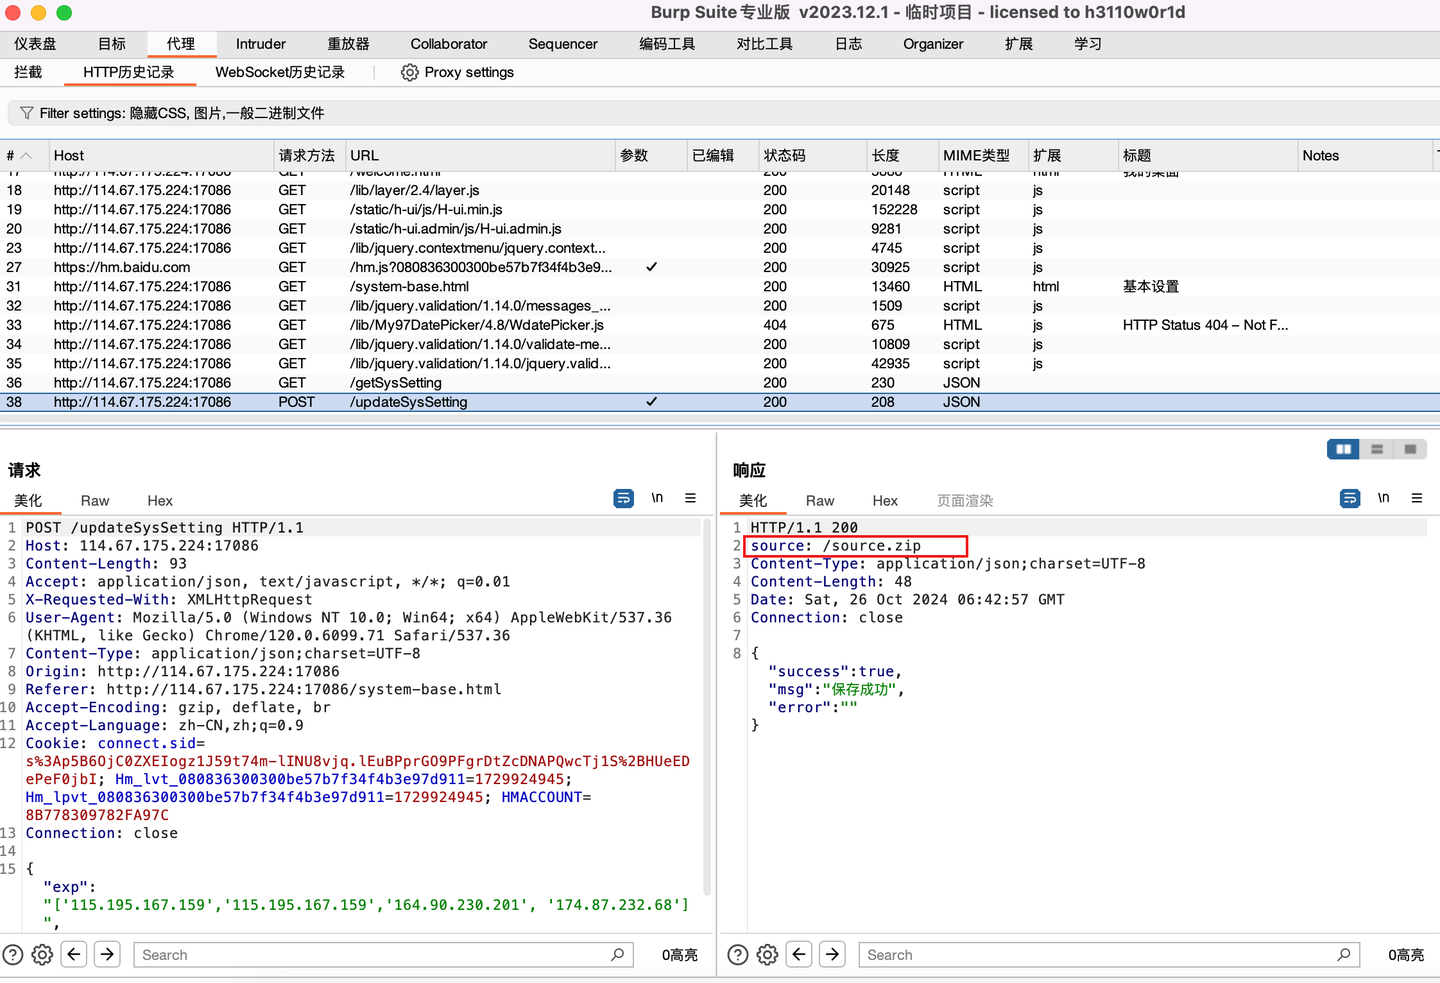Image resolution: width=1440 pixels, height=983 pixels.
Task: Navigate back with the left arrow in request panel
Action: pos(73,954)
